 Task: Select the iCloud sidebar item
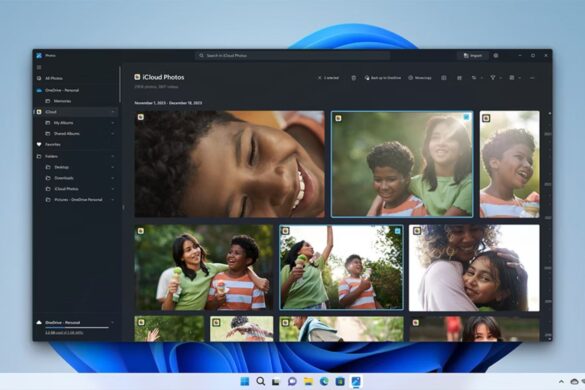coord(77,112)
